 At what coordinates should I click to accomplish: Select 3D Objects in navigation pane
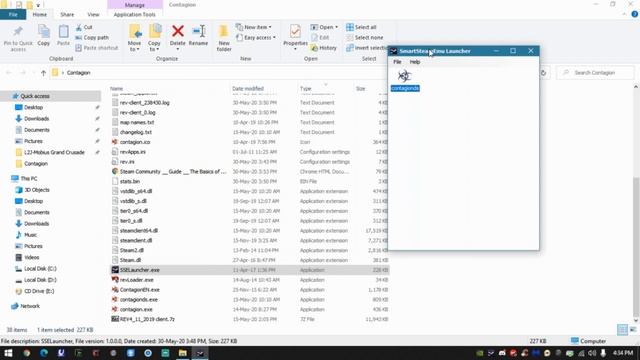pyautogui.click(x=37, y=190)
